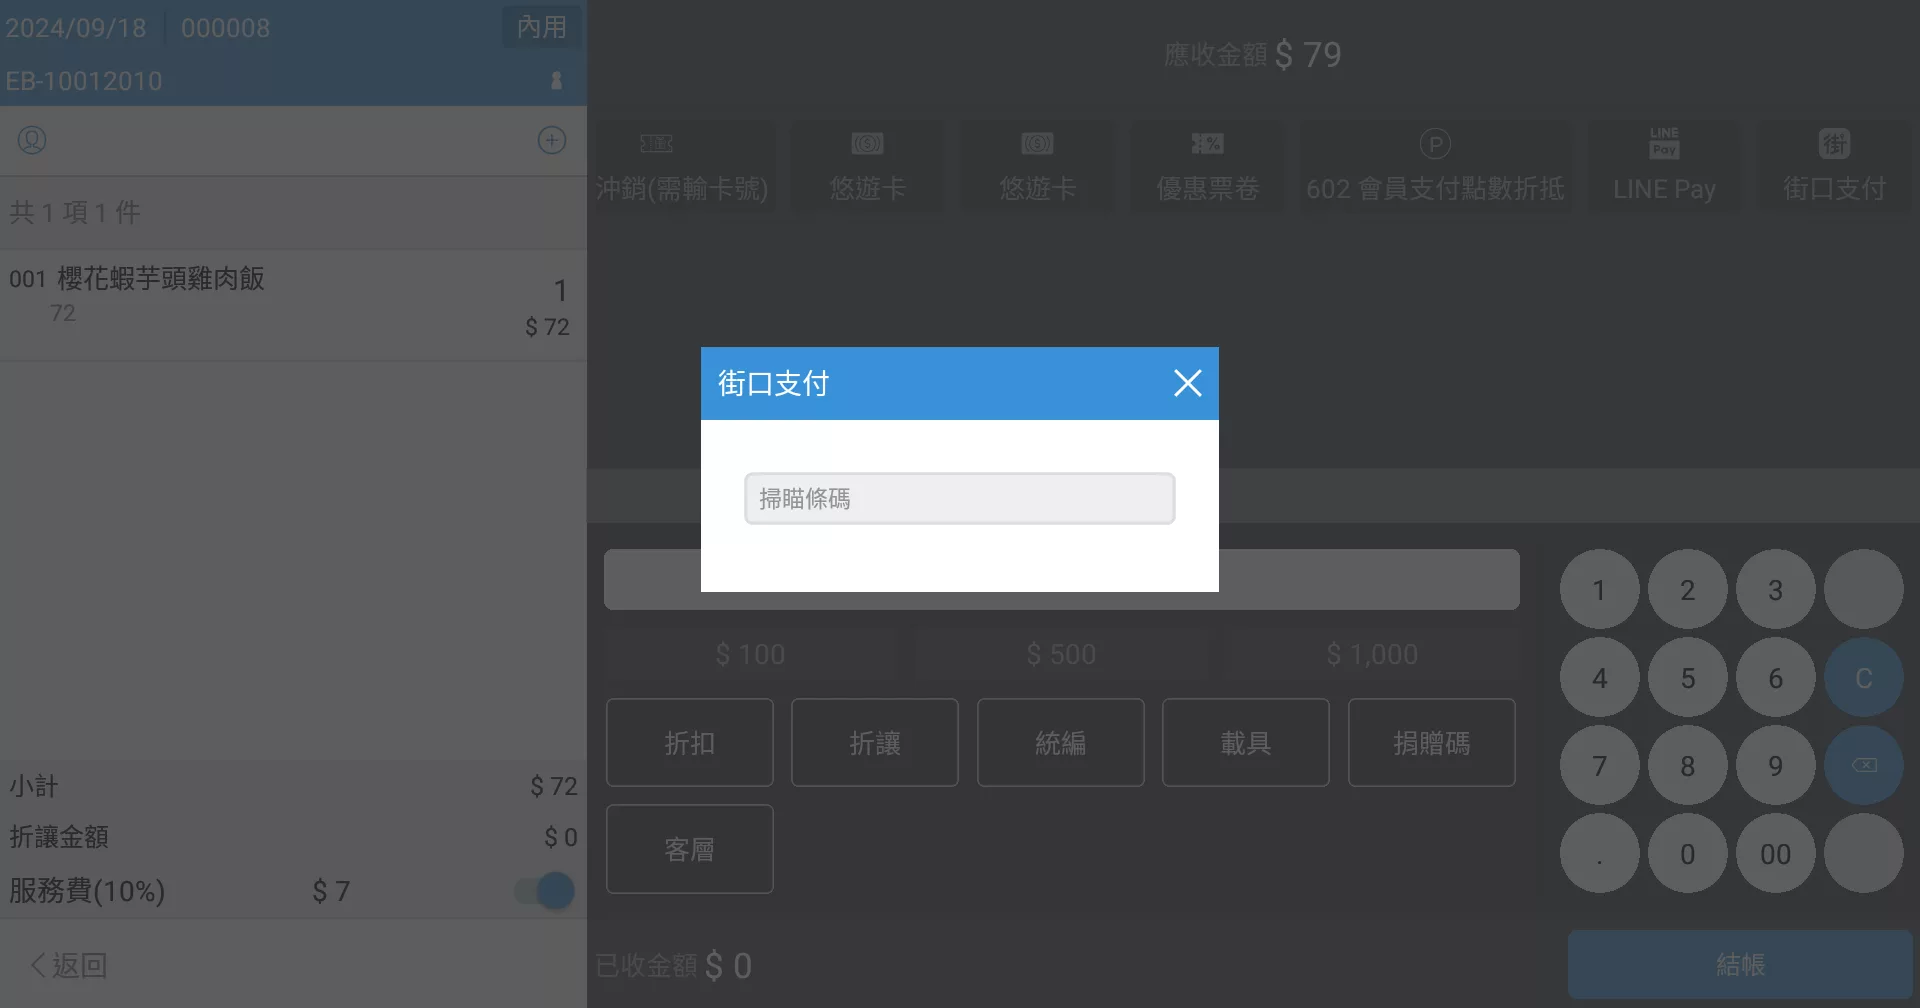Click the add member plus icon
1920x1008 pixels.
point(552,140)
